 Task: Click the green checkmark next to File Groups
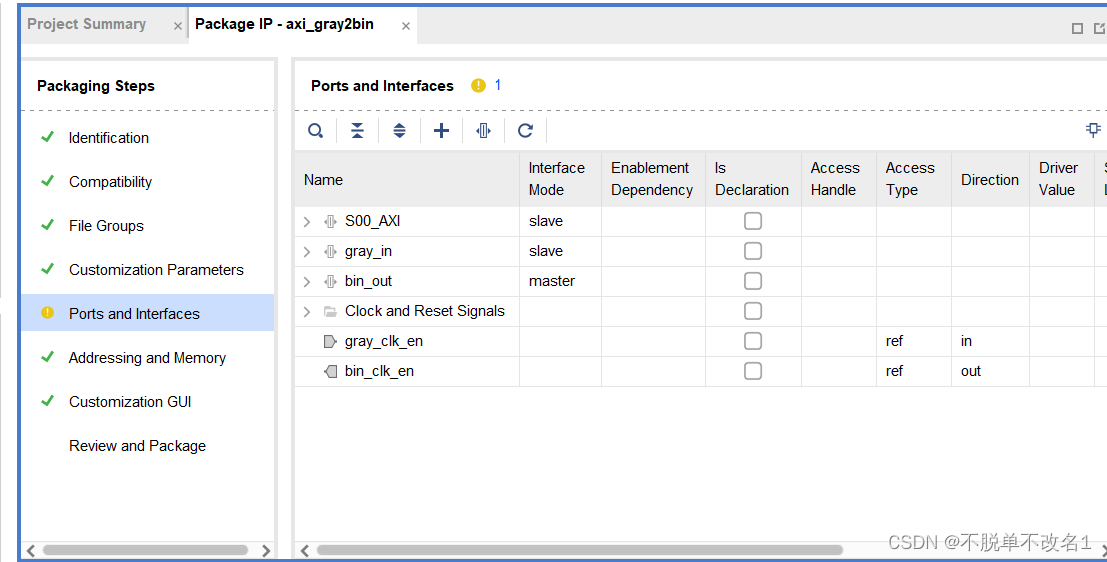pyautogui.click(x=47, y=225)
